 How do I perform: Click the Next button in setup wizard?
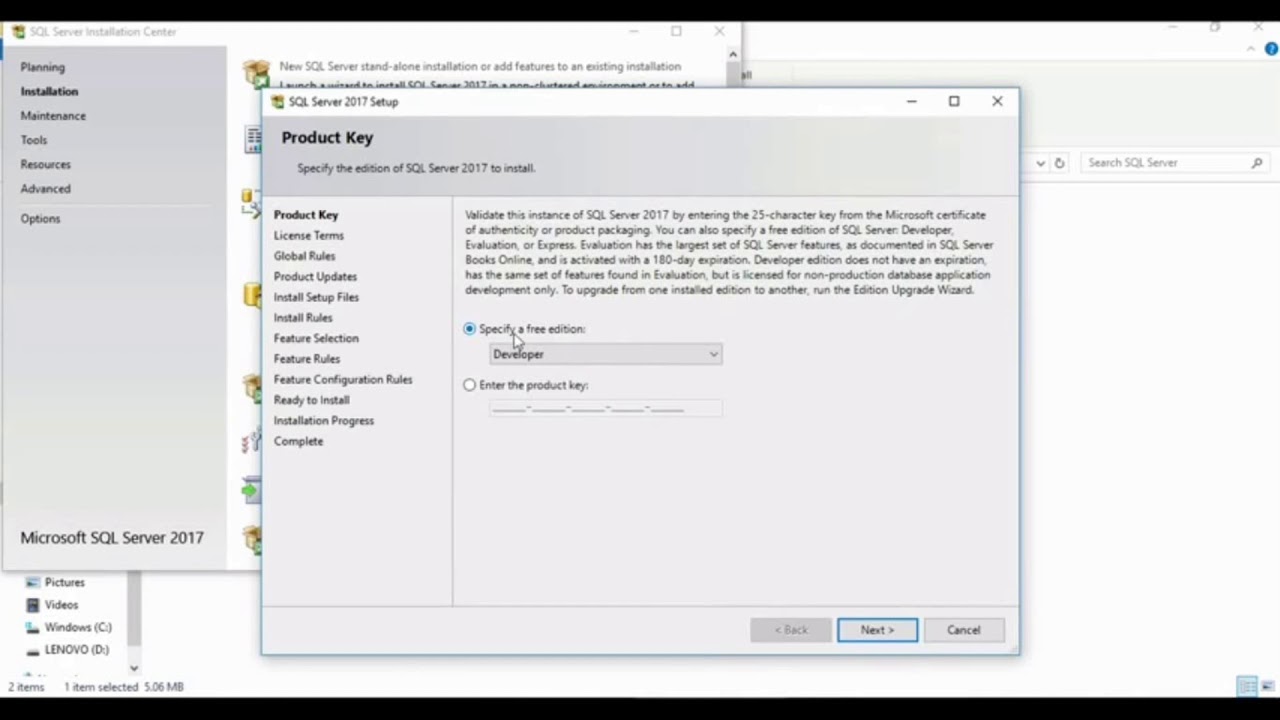pos(877,630)
